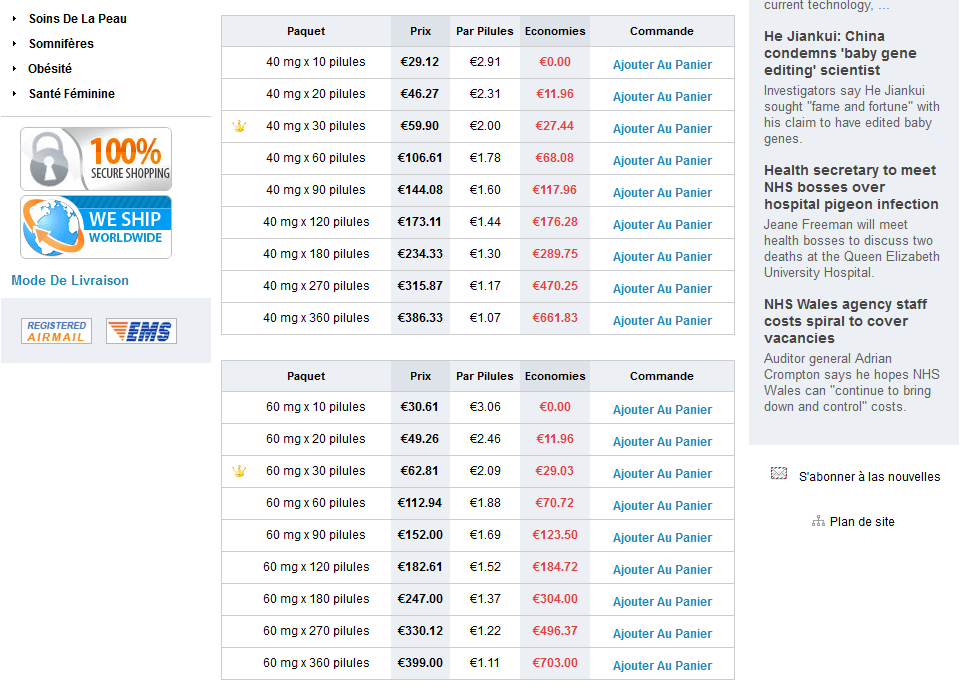Add 40 mg x 270 pilules to cart
Viewport: 960px width, 700px height.
(x=662, y=288)
